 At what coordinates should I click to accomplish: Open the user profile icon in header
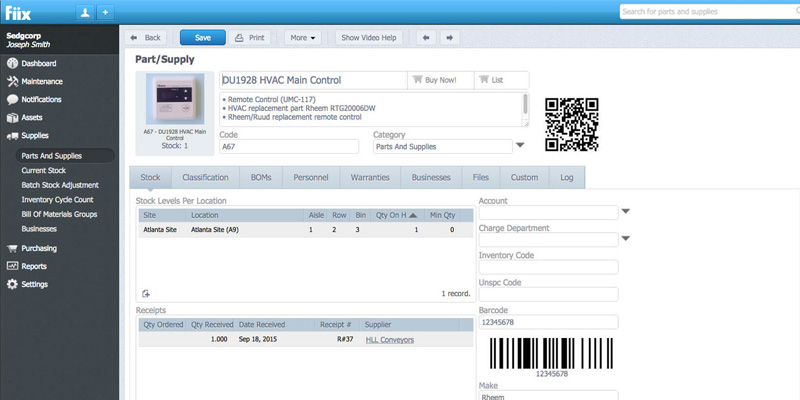(85, 12)
